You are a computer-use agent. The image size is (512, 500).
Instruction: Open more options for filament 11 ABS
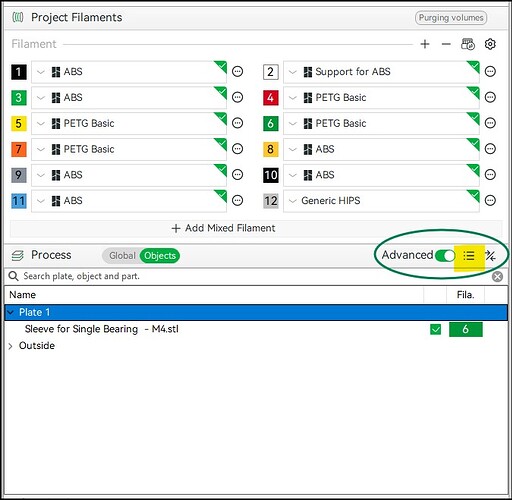(237, 200)
